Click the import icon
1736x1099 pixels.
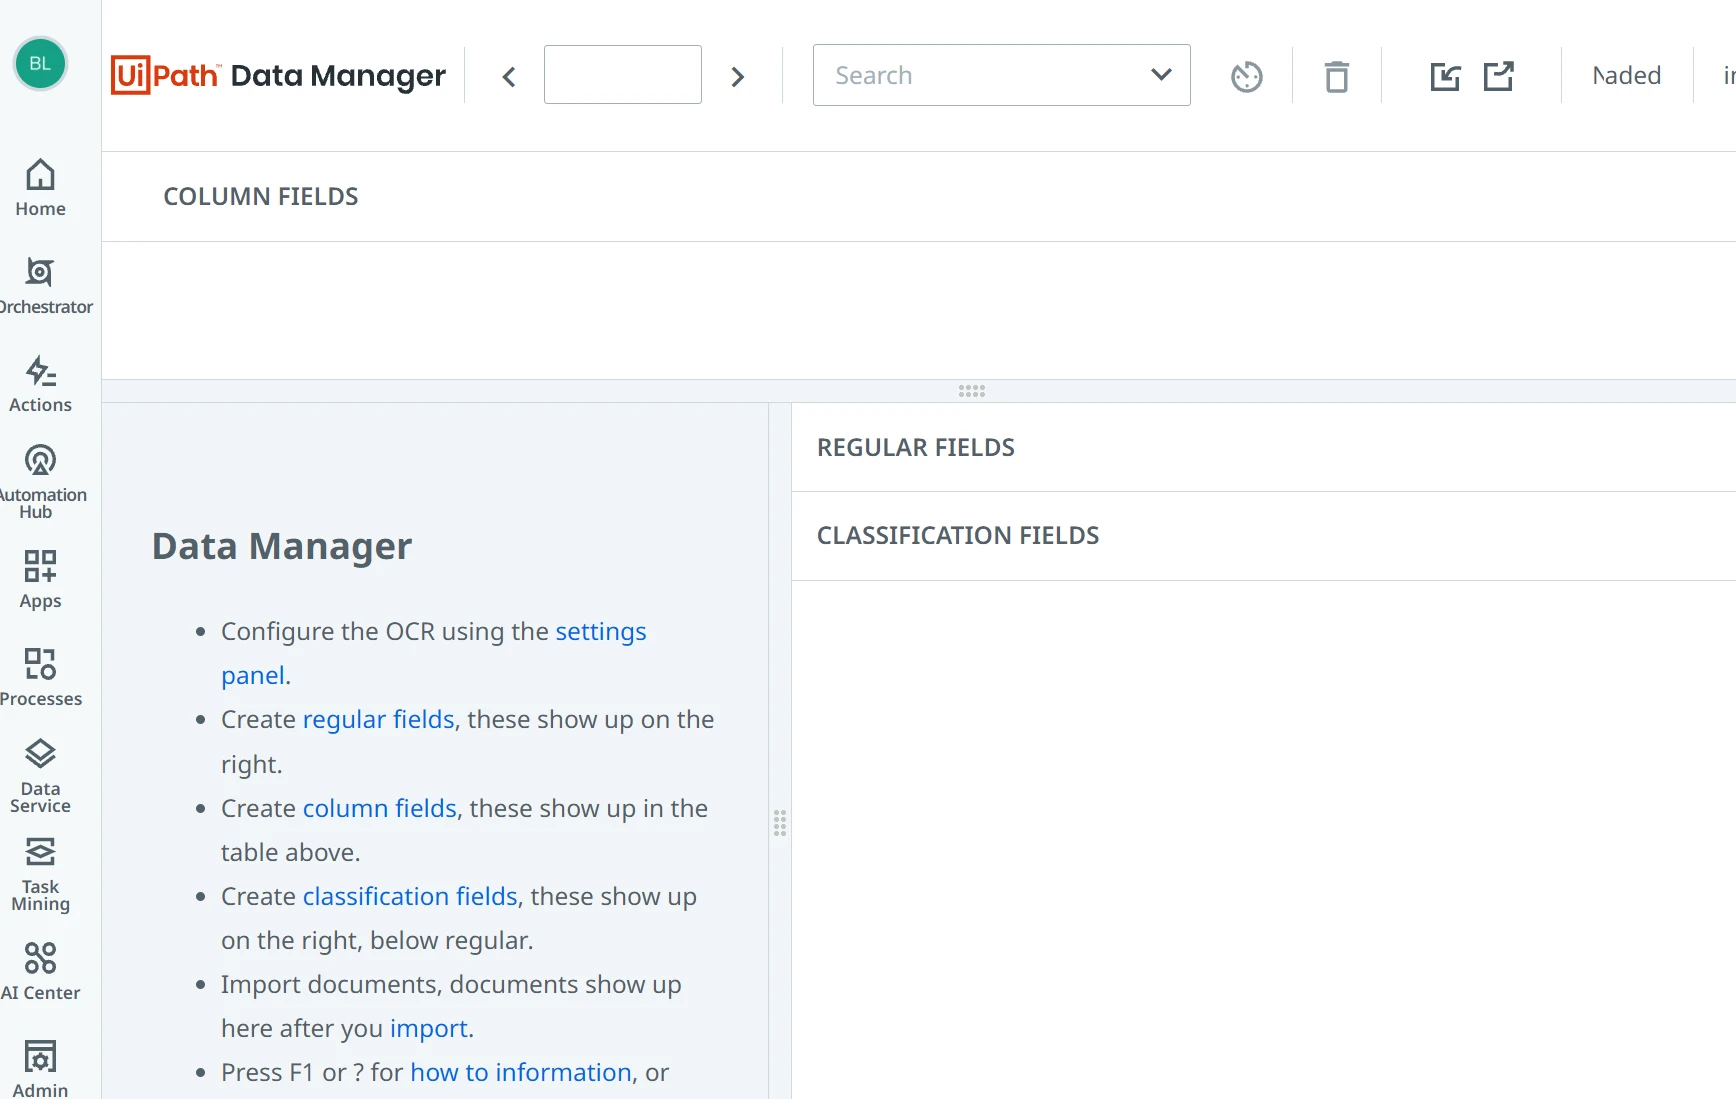tap(1445, 77)
